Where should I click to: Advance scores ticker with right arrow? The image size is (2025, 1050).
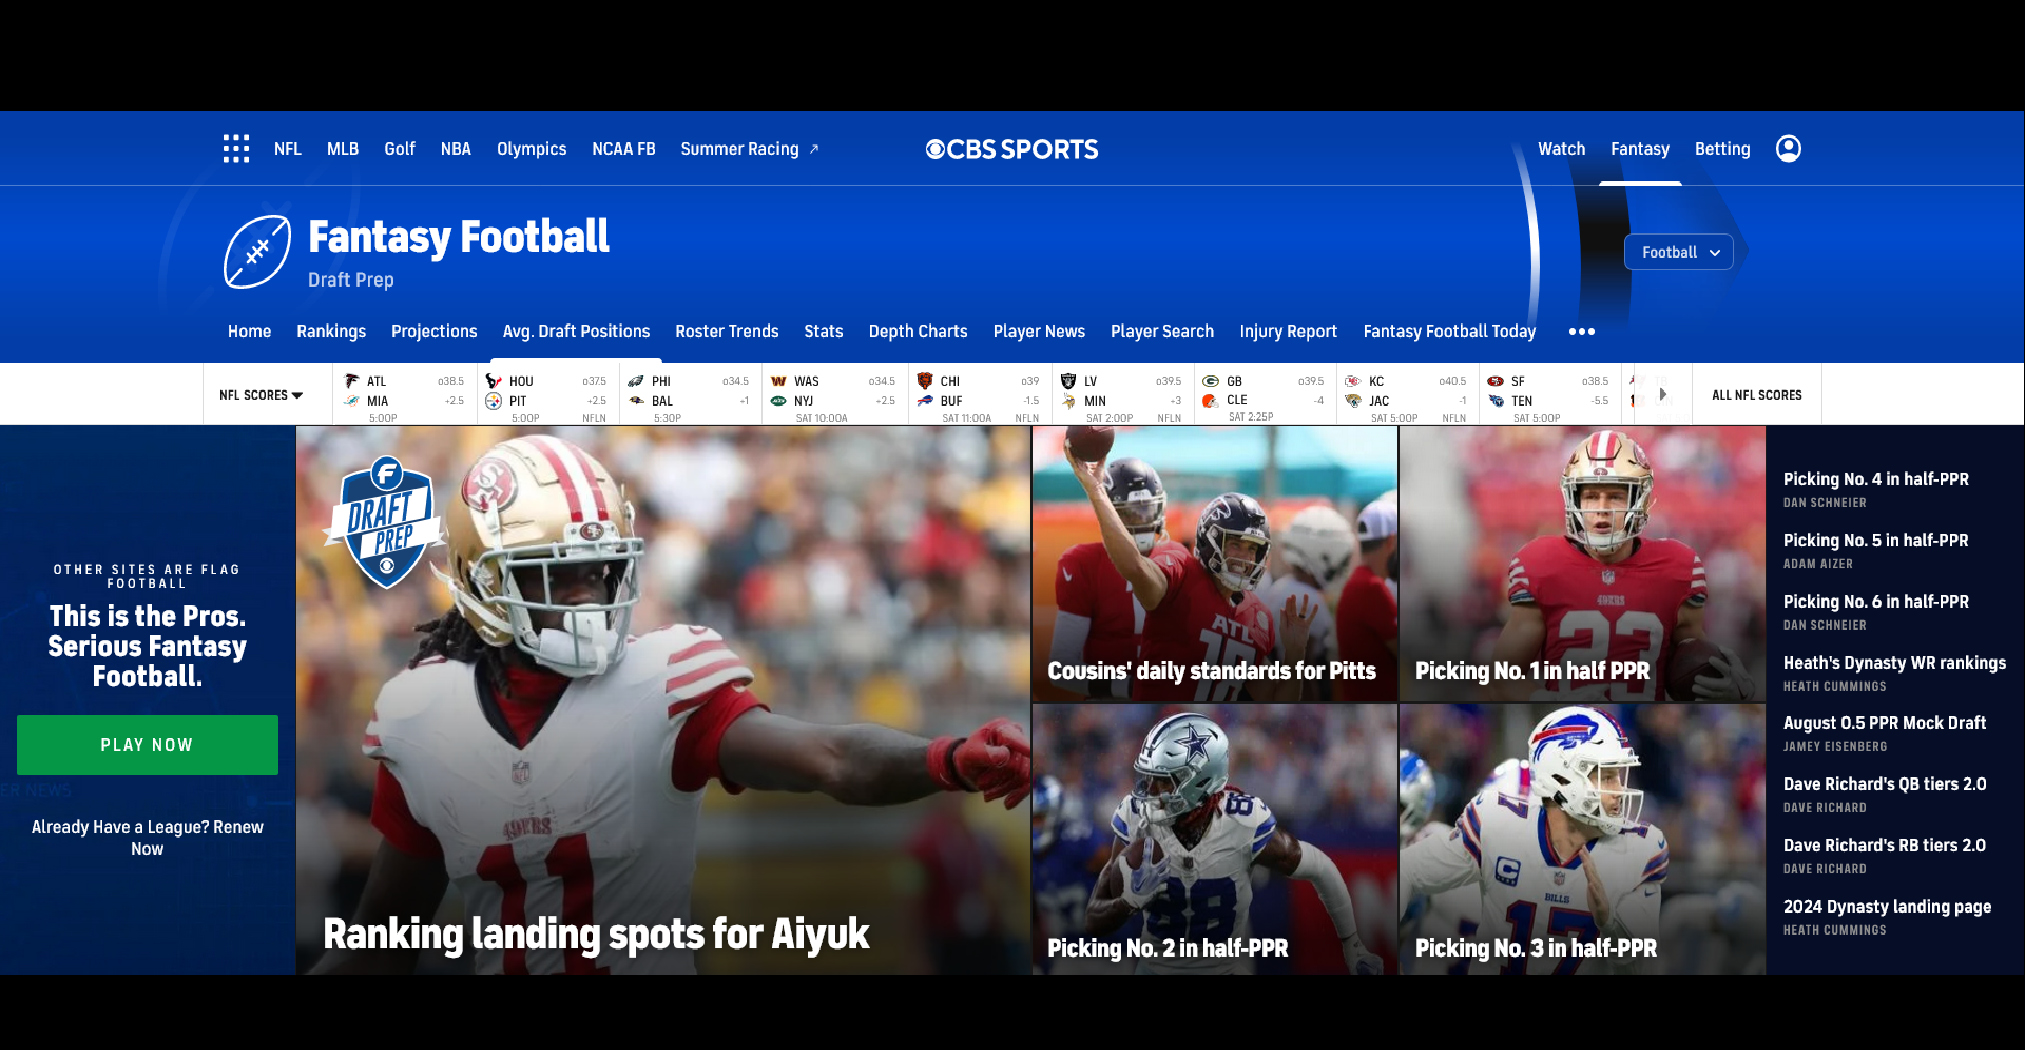pos(1662,394)
